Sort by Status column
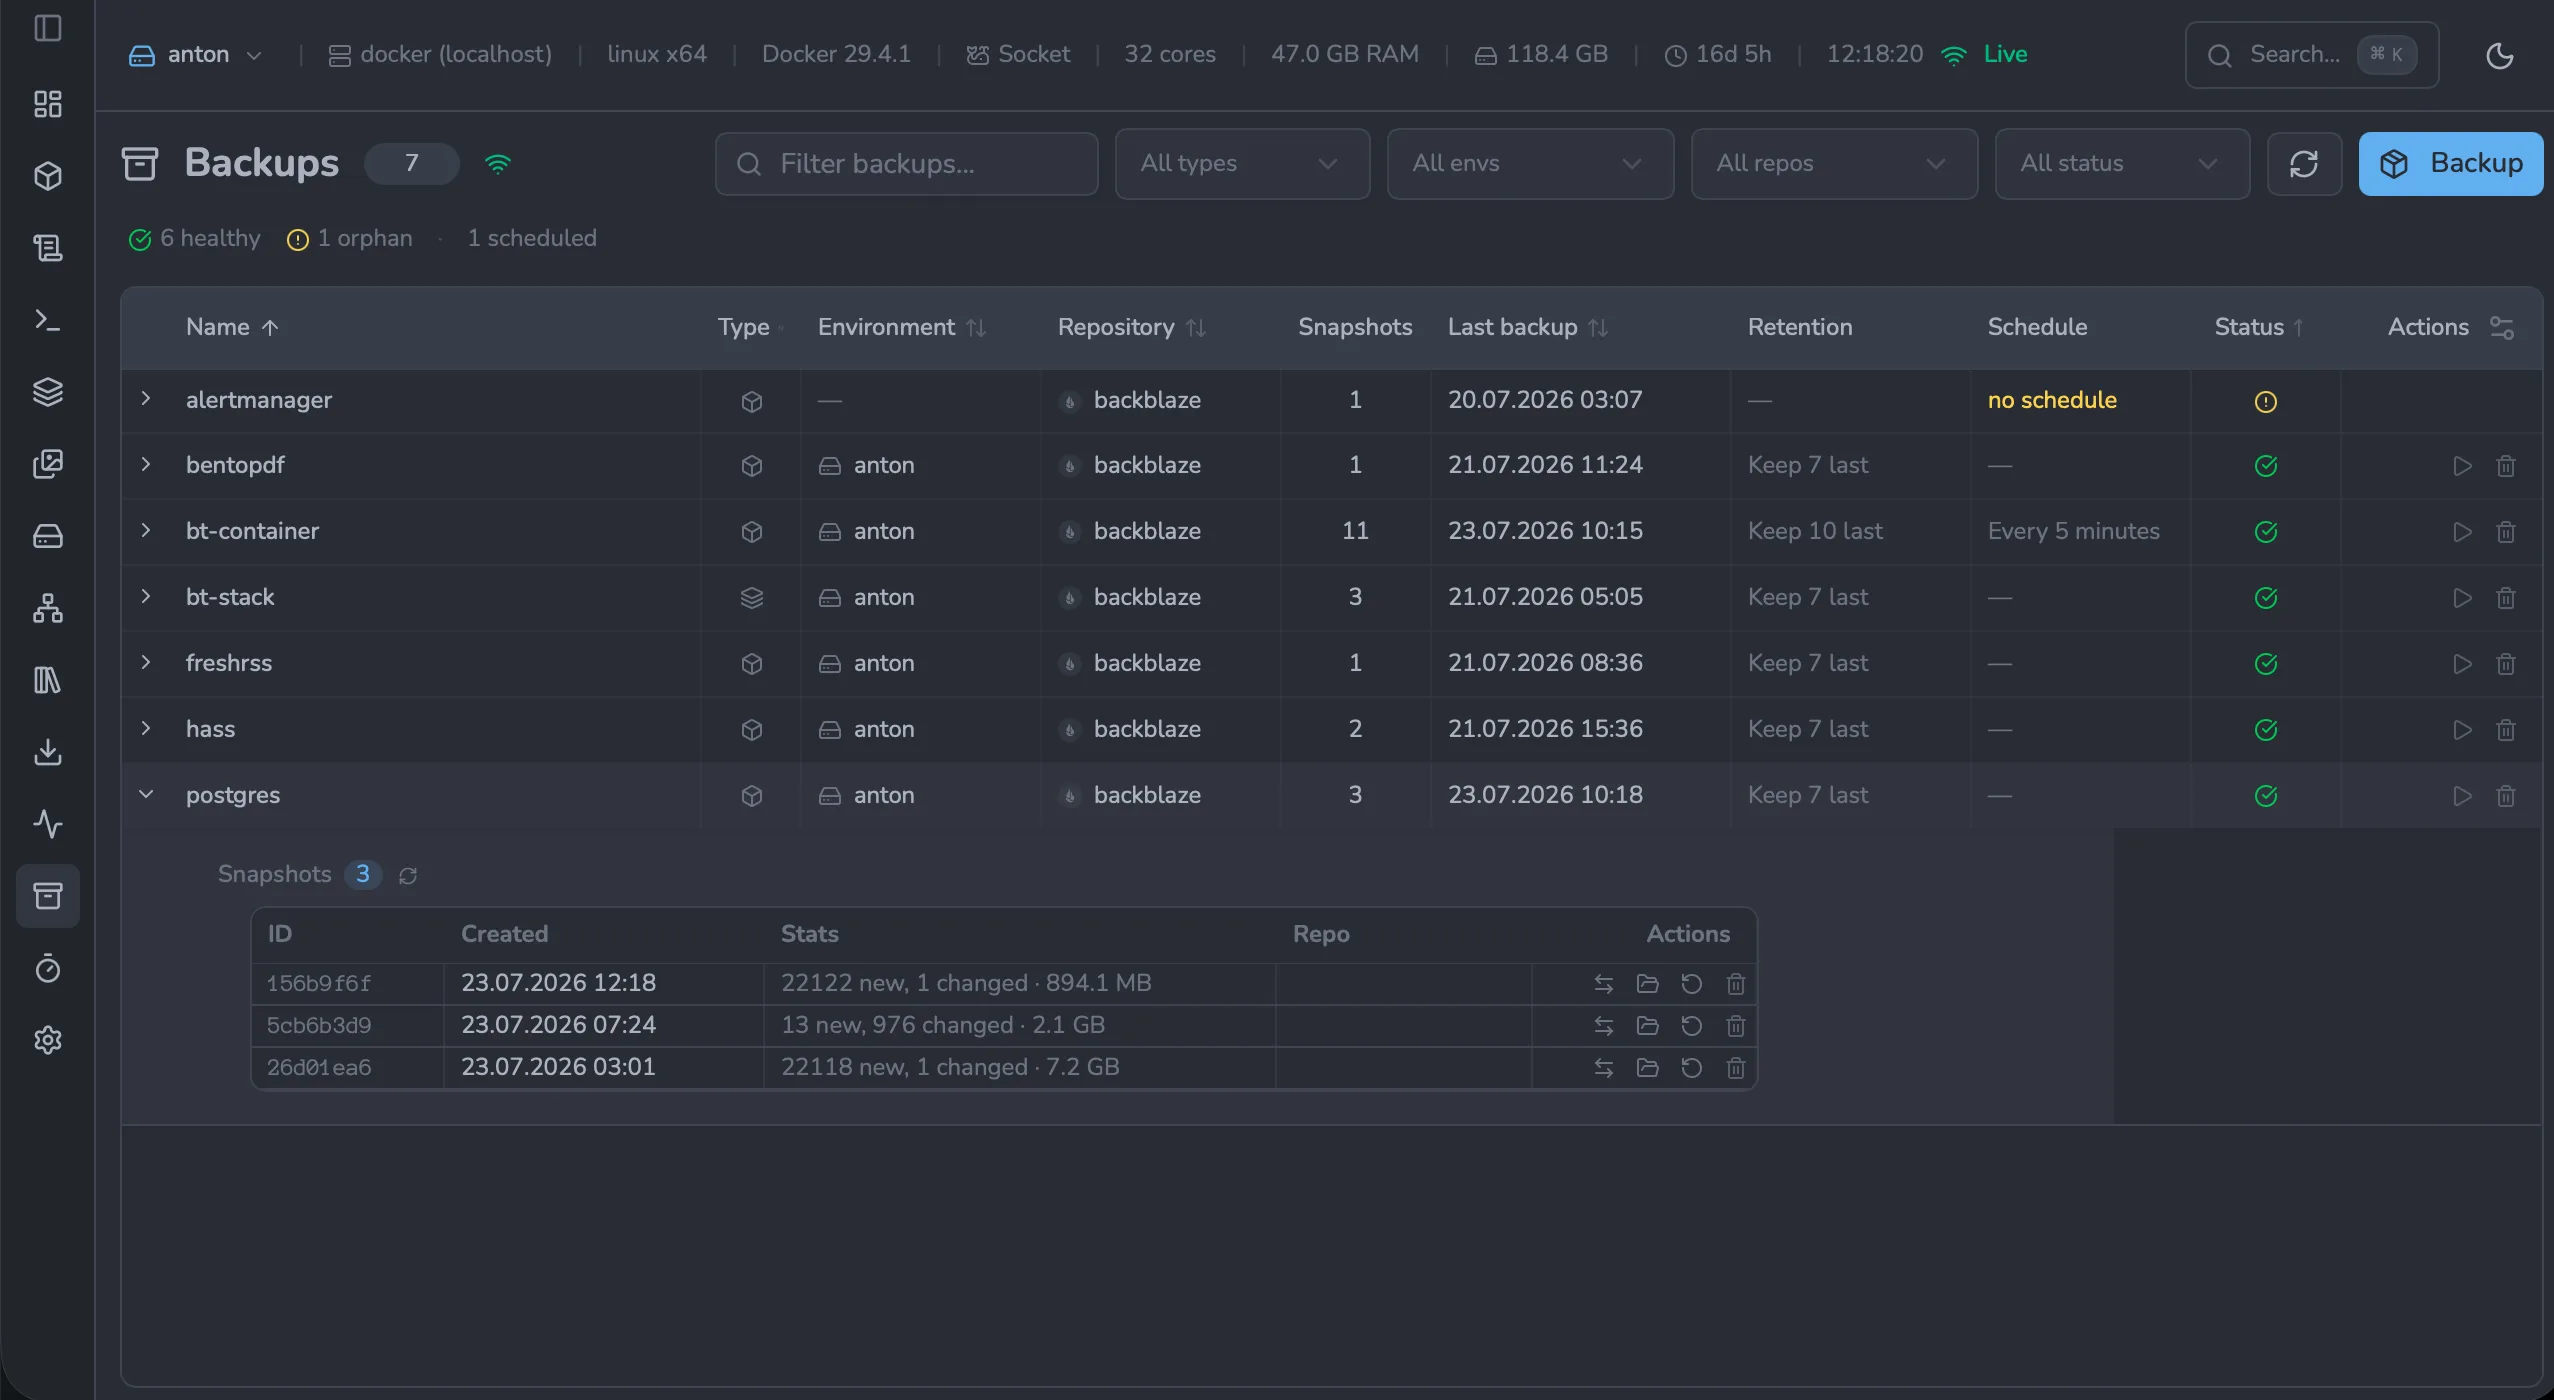The image size is (2554, 1400). pyautogui.click(x=2260, y=327)
